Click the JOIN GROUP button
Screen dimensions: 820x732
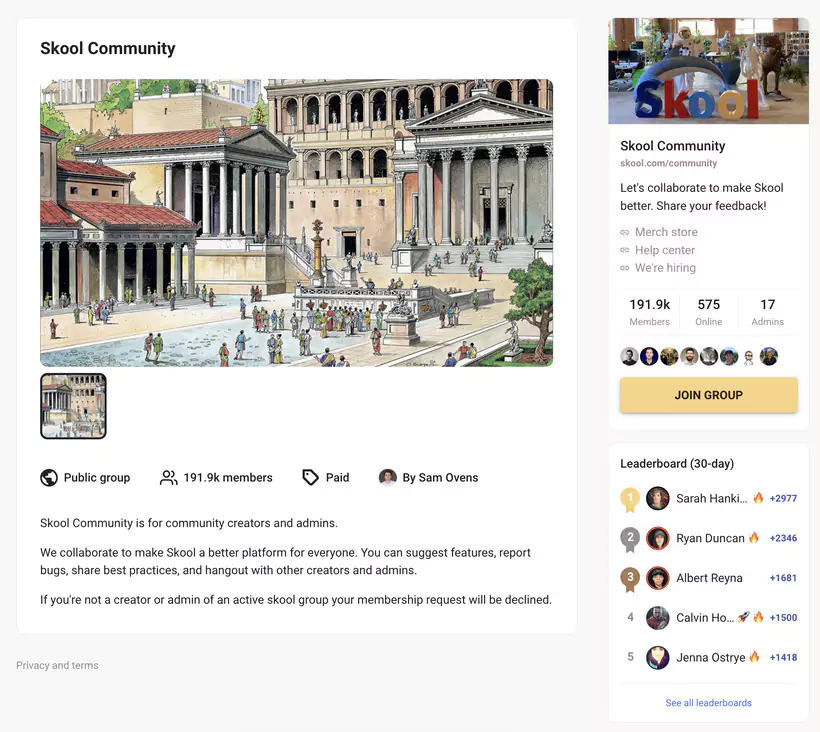click(x=709, y=395)
